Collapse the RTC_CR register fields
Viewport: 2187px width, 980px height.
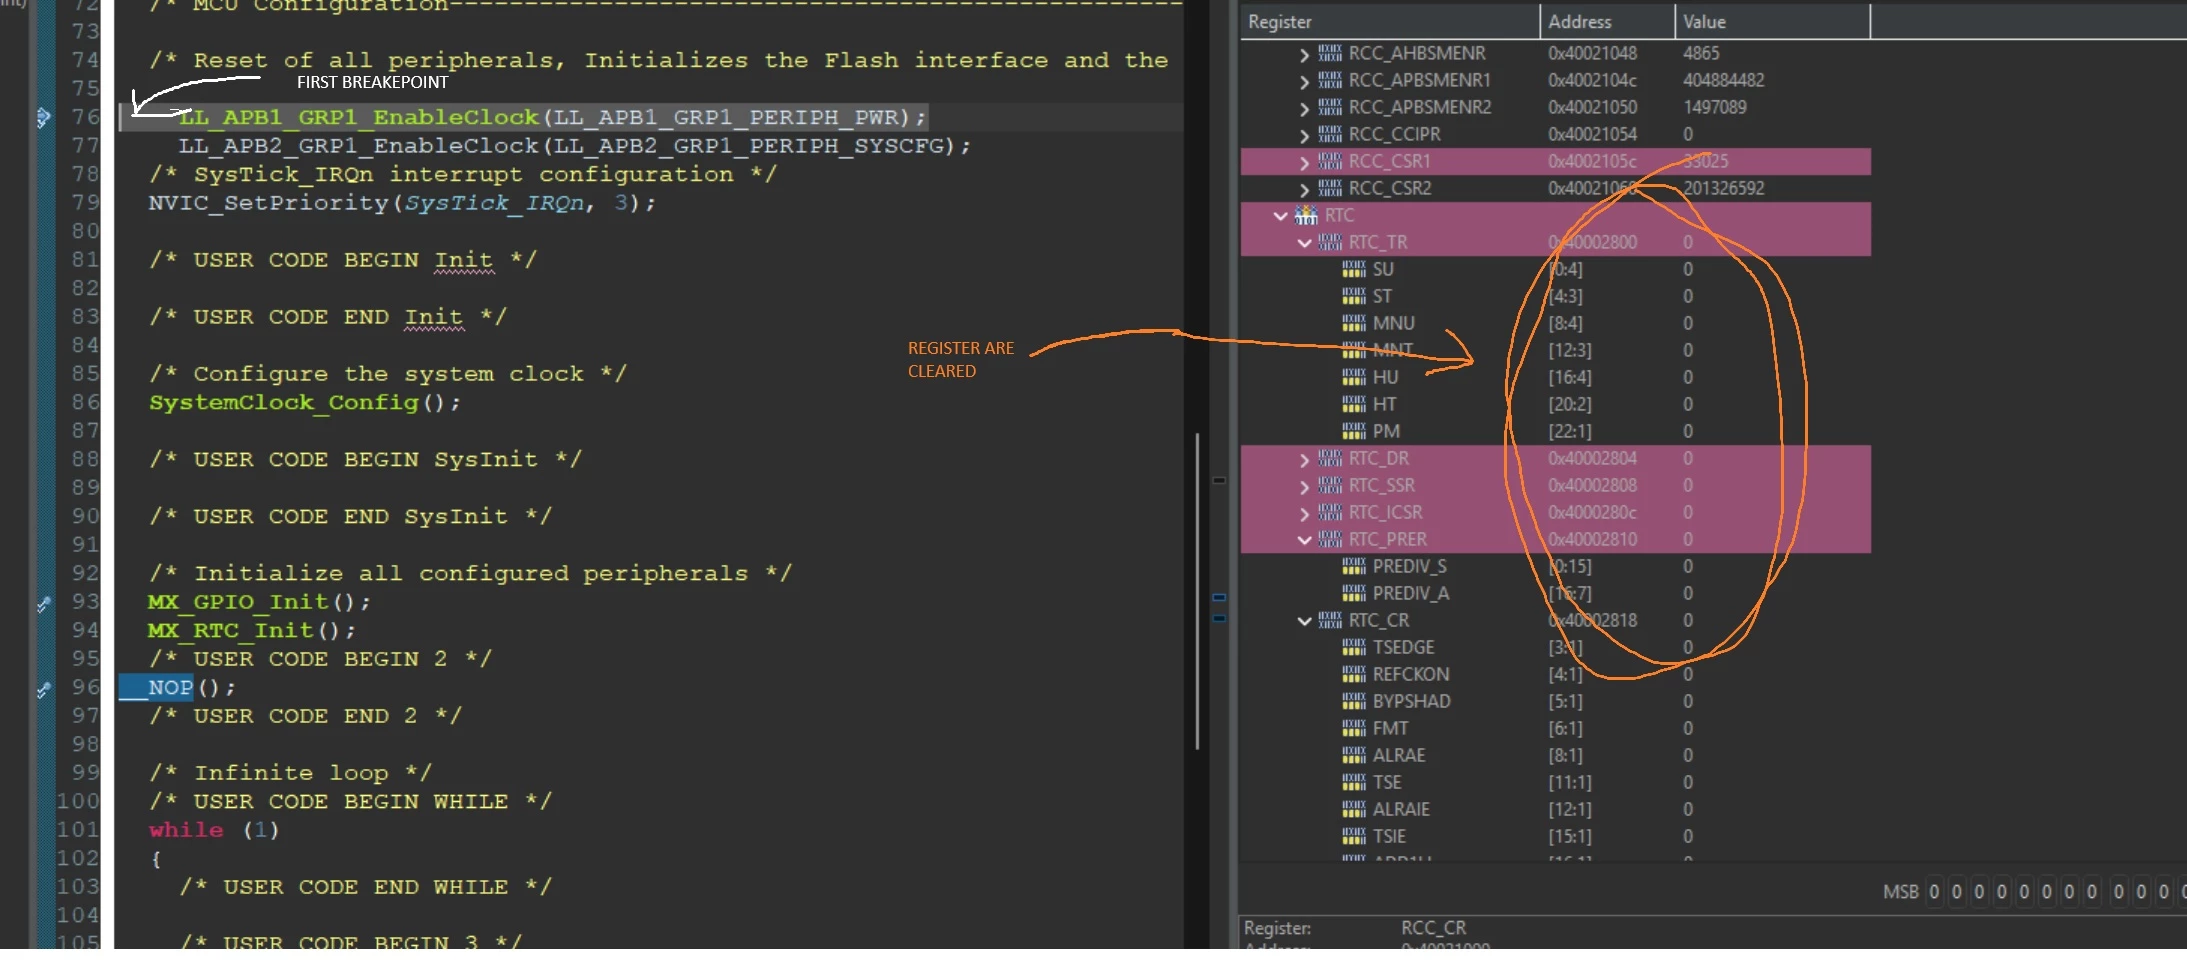1304,620
